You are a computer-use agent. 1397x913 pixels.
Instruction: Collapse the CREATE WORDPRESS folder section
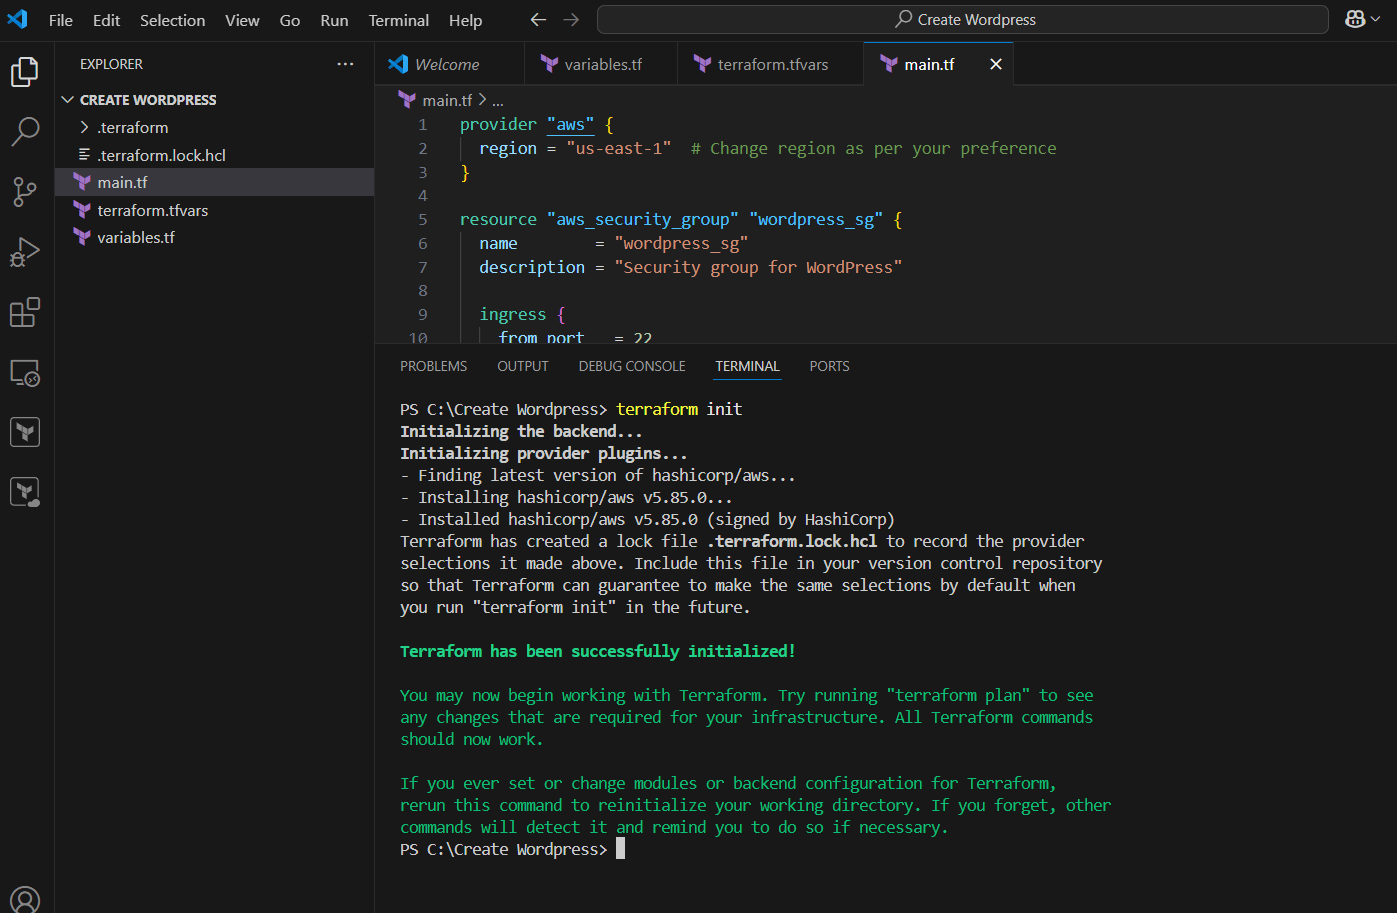pos(214,100)
